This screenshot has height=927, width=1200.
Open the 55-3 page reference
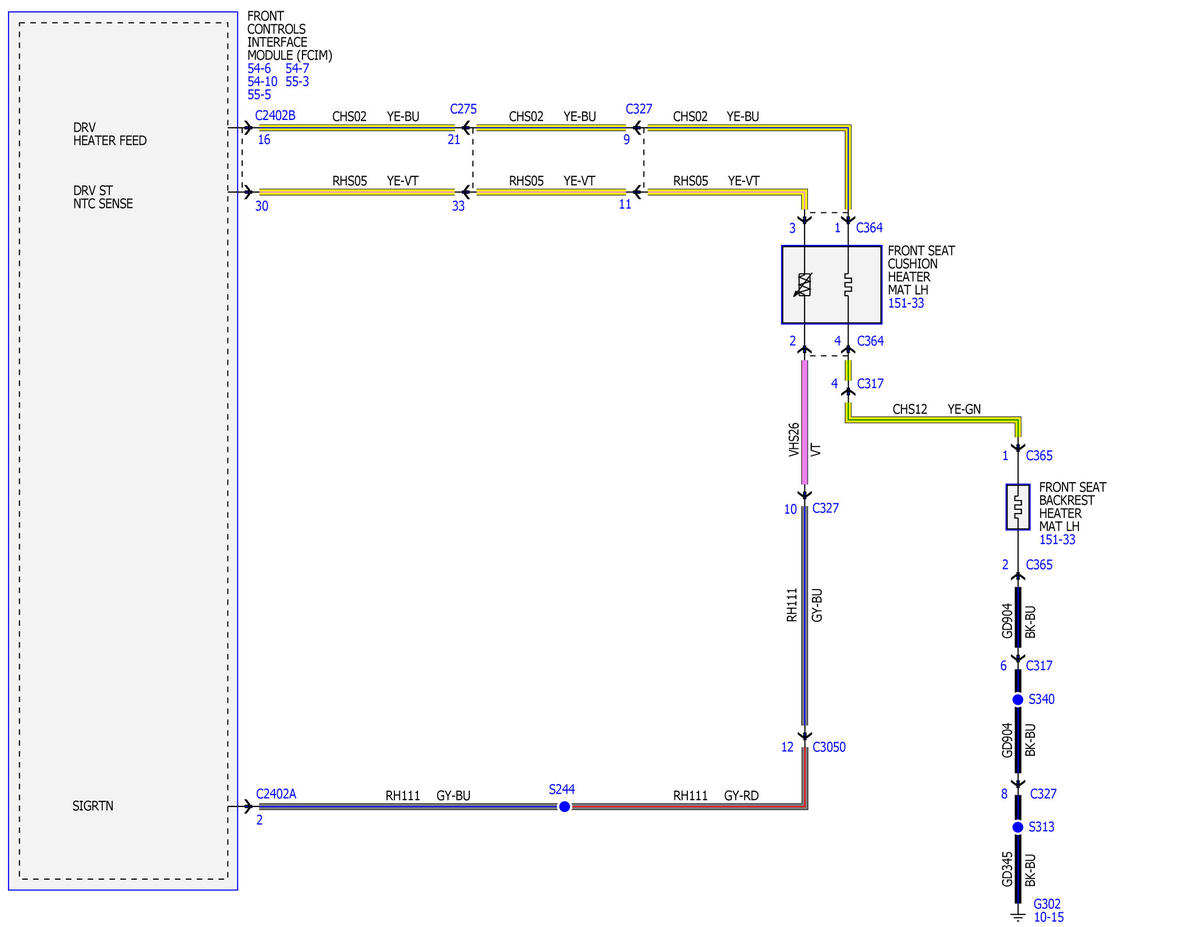click(297, 81)
